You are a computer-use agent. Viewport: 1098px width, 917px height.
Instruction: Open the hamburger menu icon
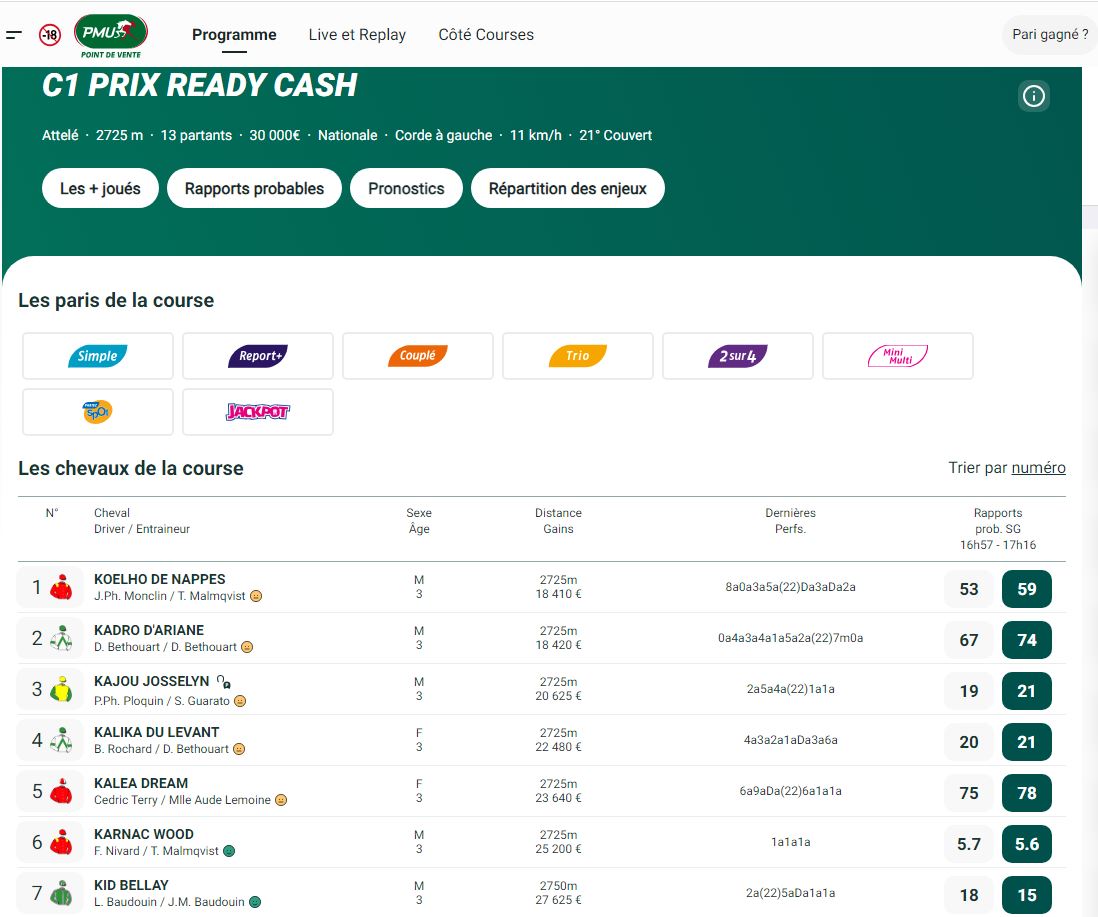click(14, 34)
